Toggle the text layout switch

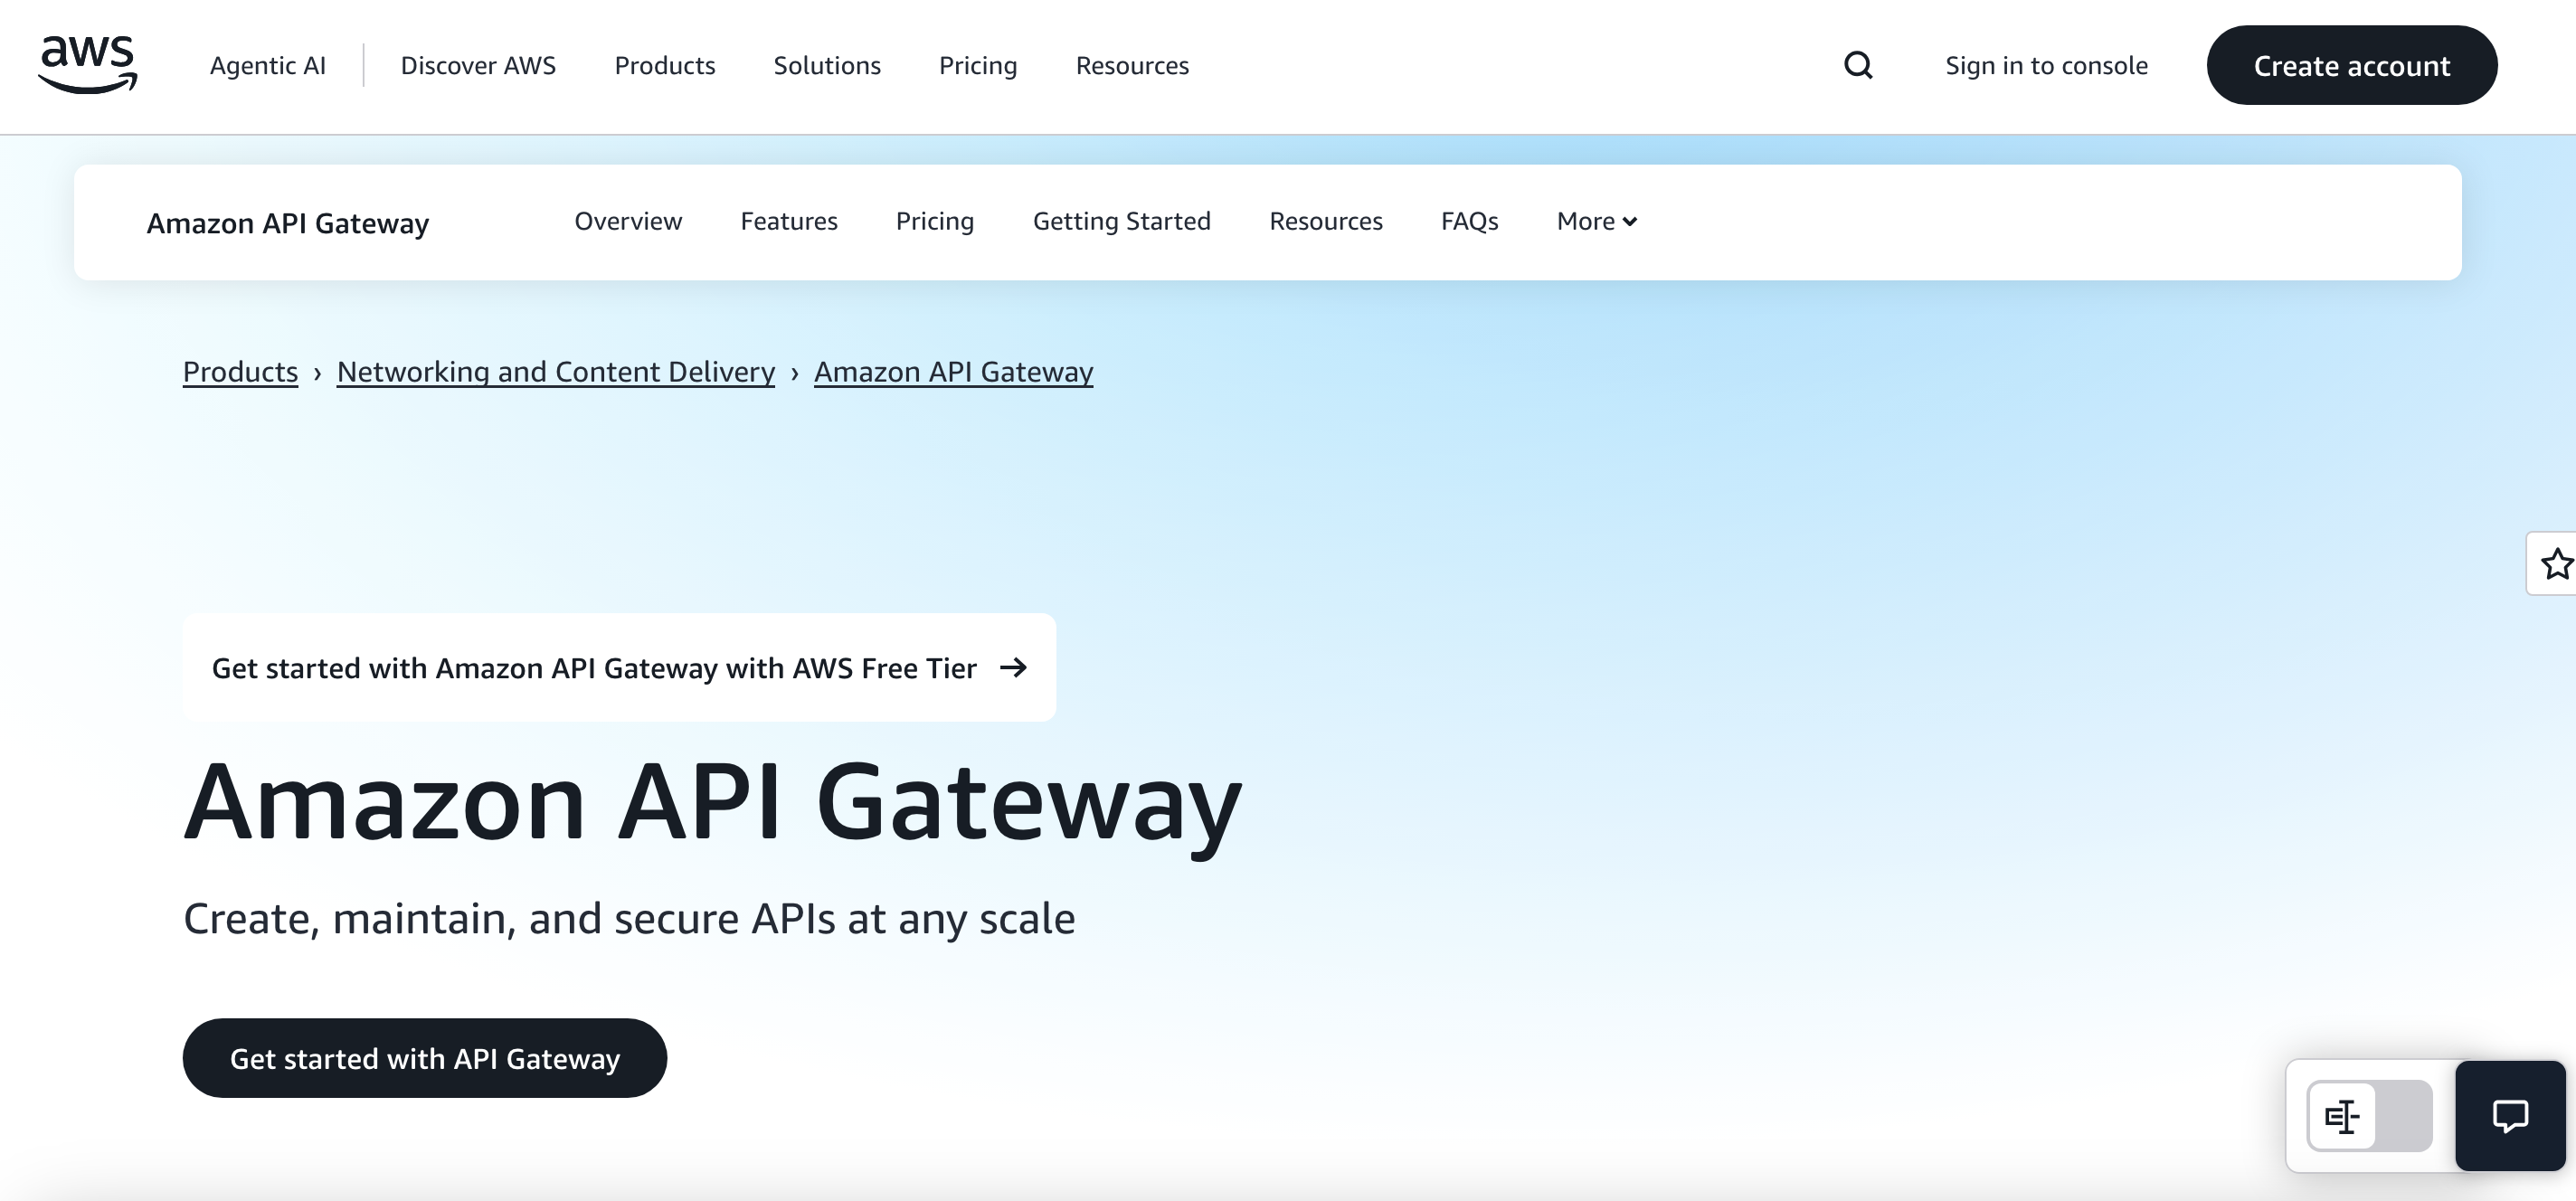(x=2369, y=1115)
